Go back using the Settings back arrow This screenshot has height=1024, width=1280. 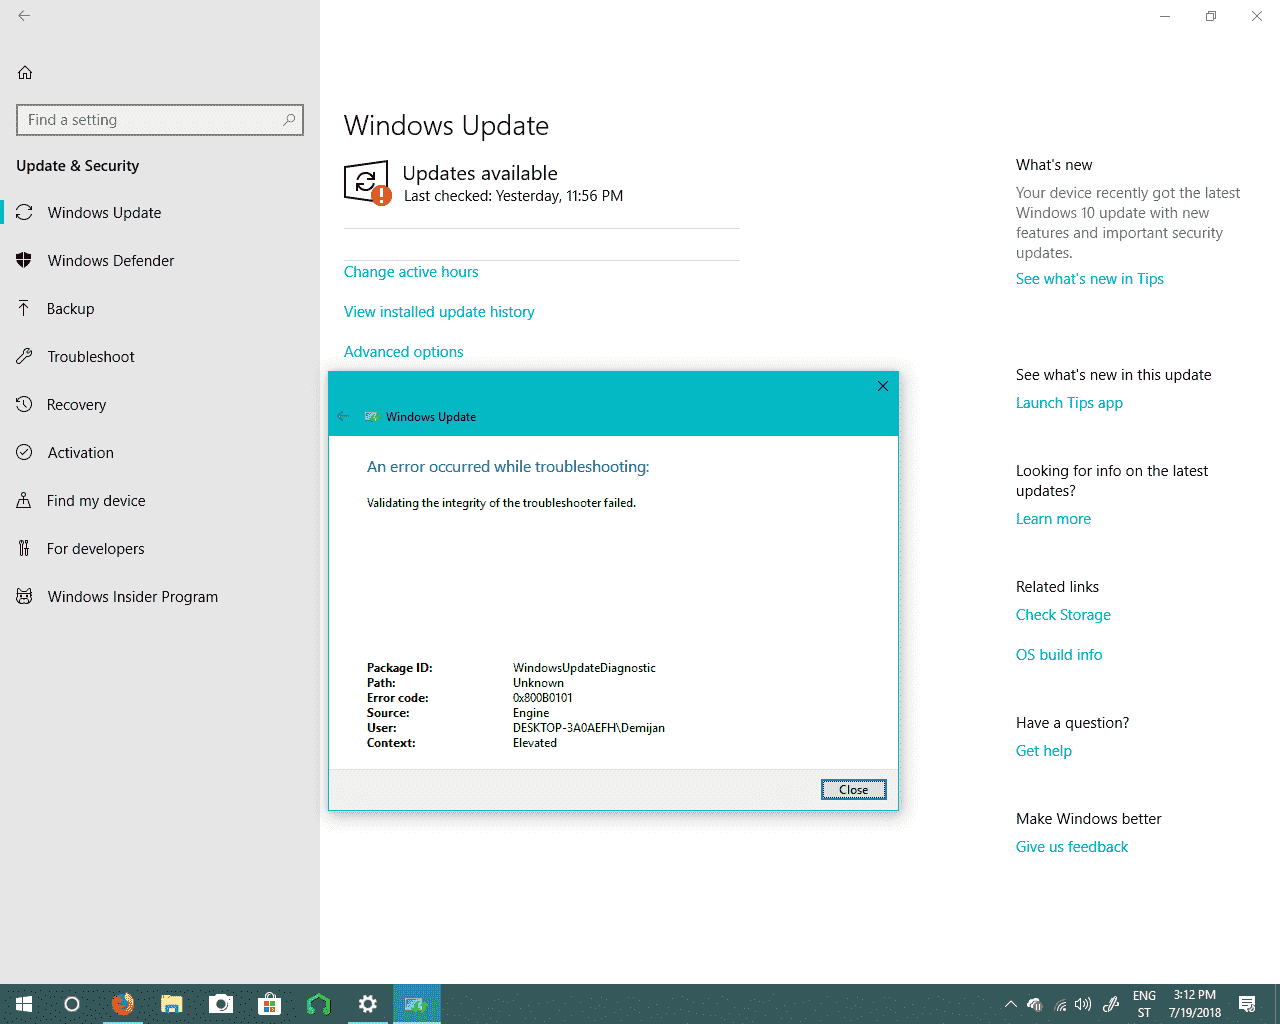coord(24,16)
